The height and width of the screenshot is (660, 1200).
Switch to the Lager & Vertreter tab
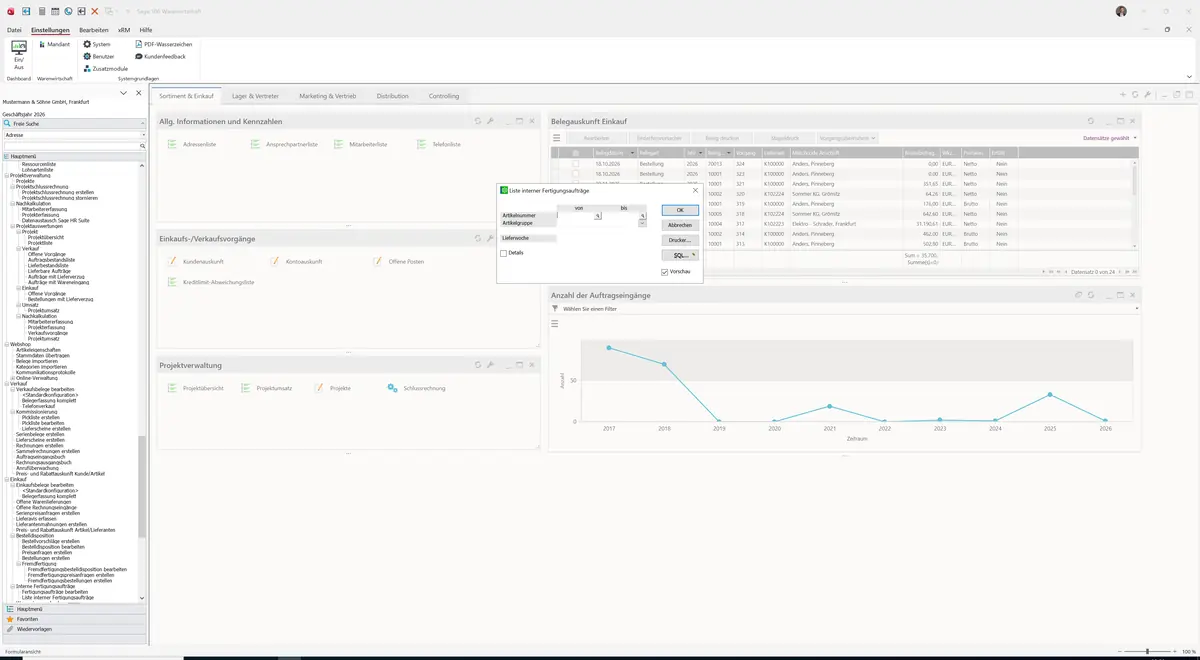coord(255,96)
